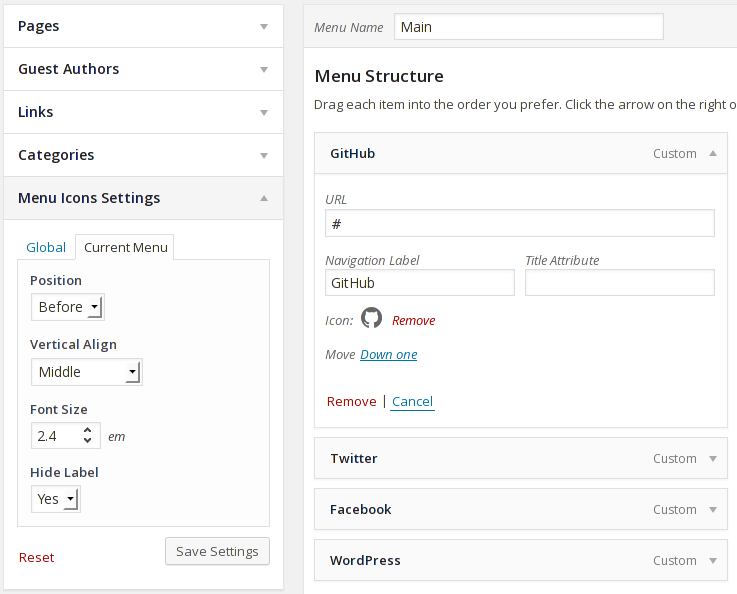Expand the Categories section arrow
This screenshot has height=594, width=737.
point(264,155)
